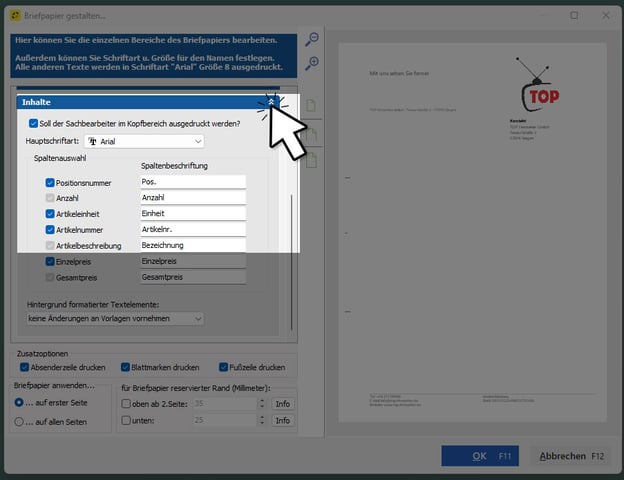Screen dimensions: 624x480
Task: Enable the Blattmarken drucken option
Action: 126,367
